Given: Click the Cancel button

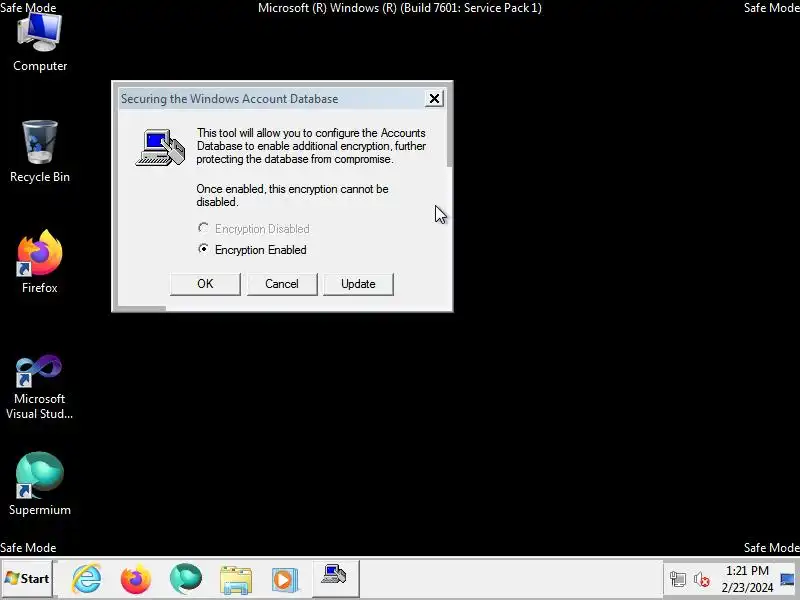Looking at the screenshot, I should 282,284.
